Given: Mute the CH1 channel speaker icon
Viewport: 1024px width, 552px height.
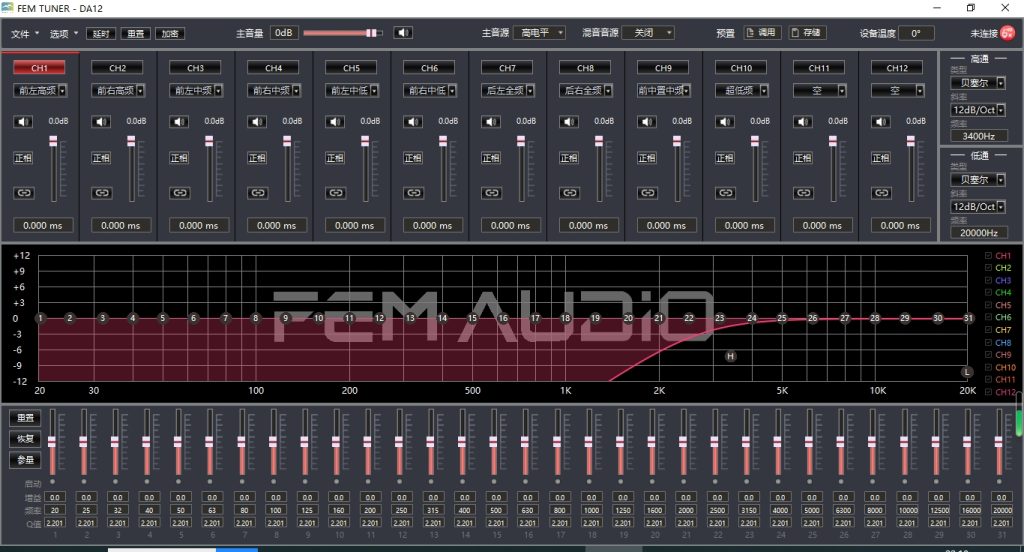Looking at the screenshot, I should pos(23,122).
